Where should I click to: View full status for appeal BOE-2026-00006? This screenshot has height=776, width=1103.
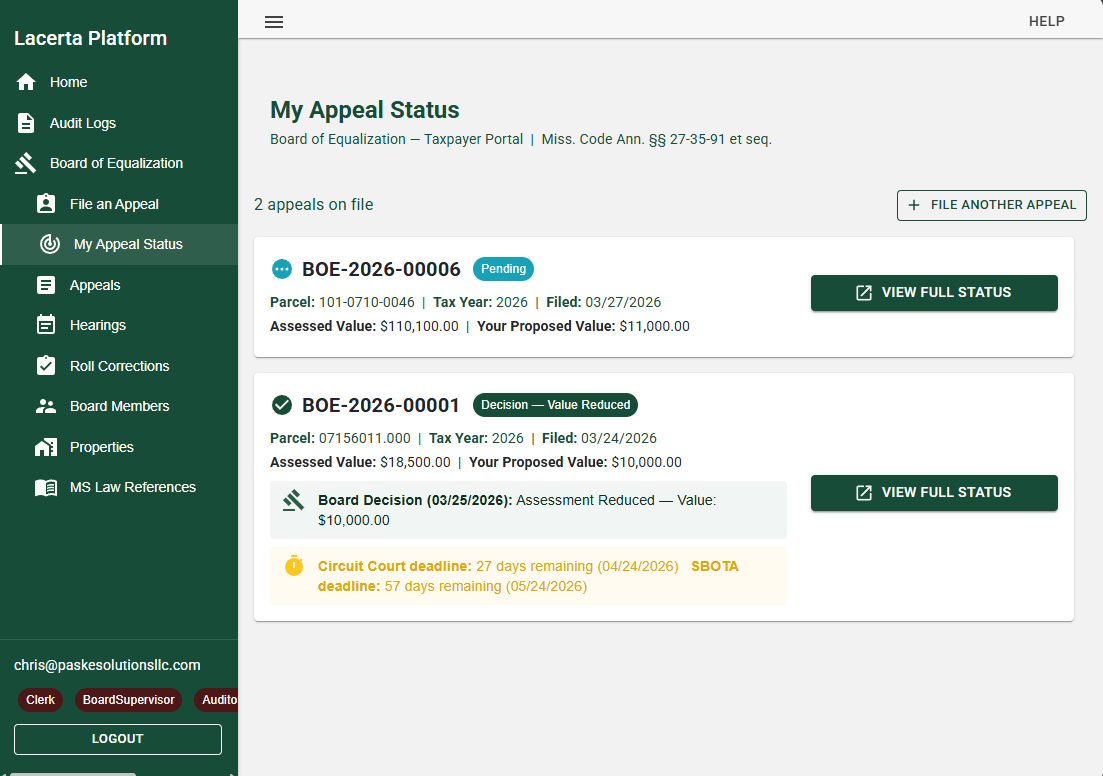click(934, 293)
